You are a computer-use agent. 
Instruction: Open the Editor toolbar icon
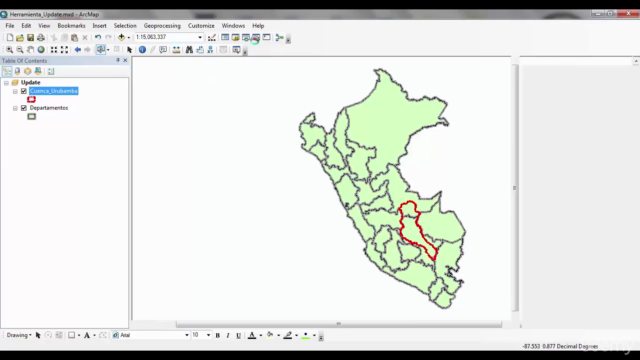tap(211, 38)
